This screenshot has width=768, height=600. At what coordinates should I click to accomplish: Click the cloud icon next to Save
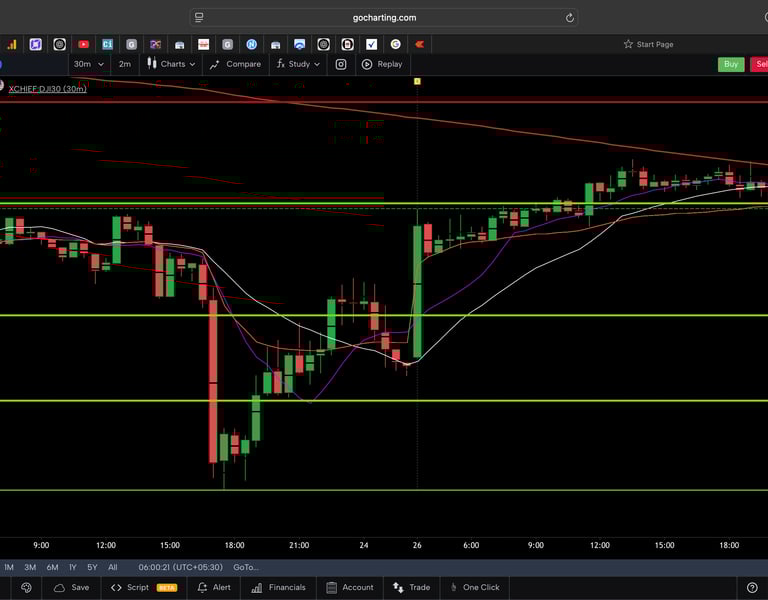(59, 587)
